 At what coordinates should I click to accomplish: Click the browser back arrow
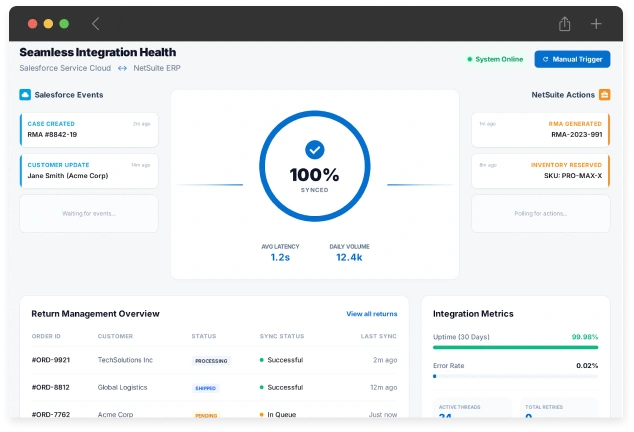click(x=95, y=24)
